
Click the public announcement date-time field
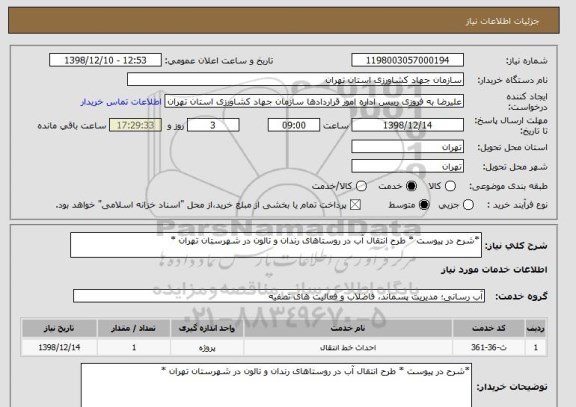(105, 60)
